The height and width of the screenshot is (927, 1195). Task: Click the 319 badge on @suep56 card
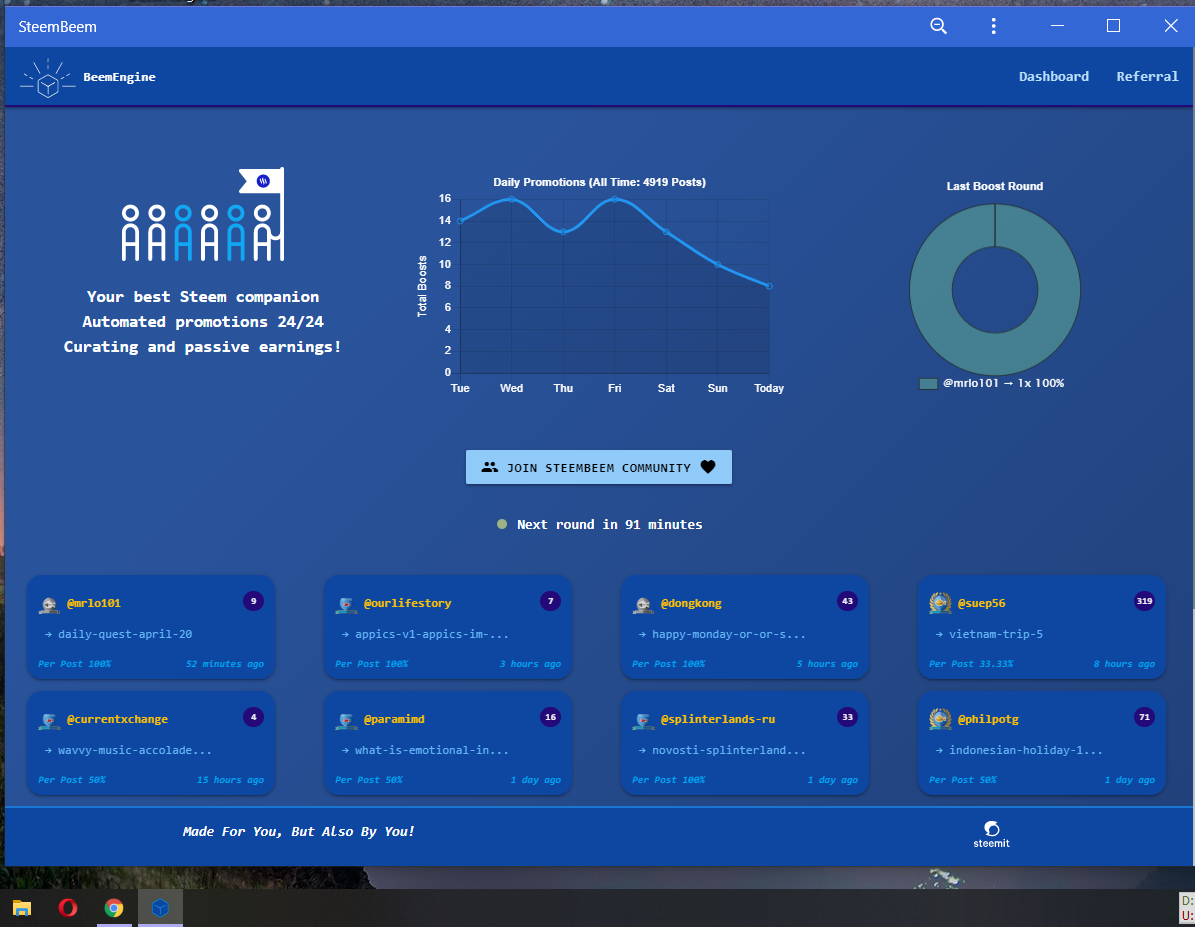pos(1144,601)
